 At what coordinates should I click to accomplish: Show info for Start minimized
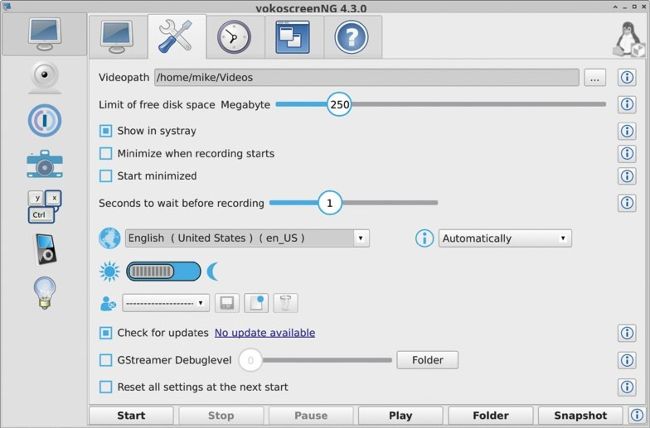[x=627, y=176]
